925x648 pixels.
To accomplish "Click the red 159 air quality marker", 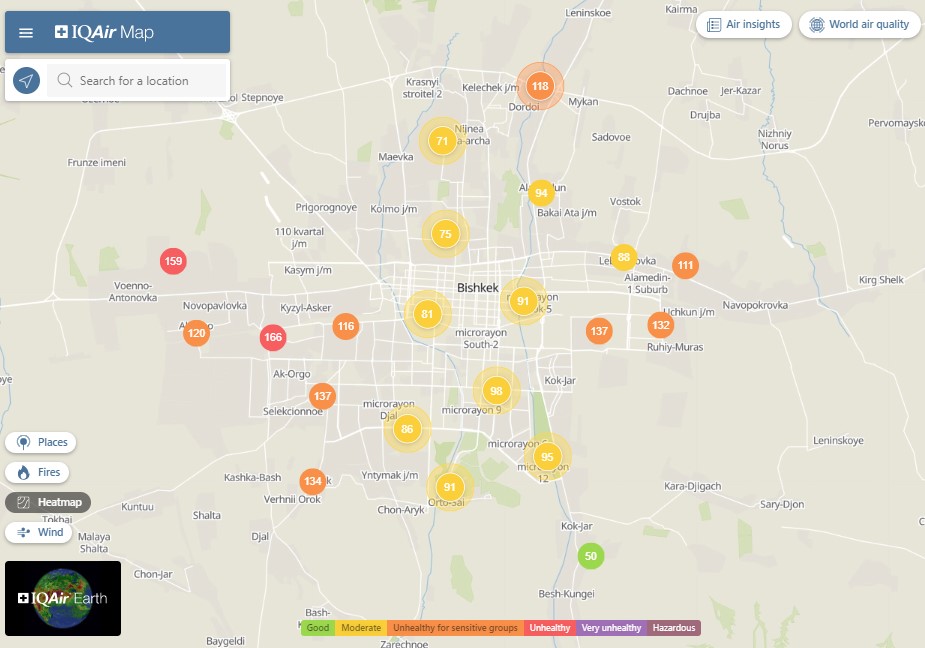I will click(x=173, y=262).
